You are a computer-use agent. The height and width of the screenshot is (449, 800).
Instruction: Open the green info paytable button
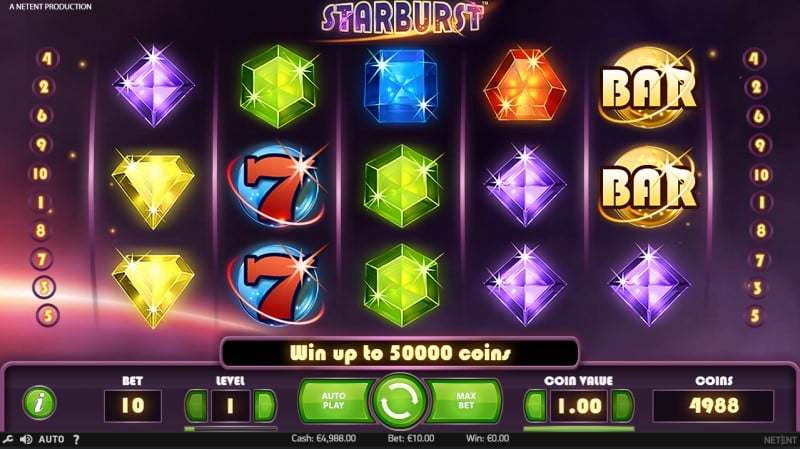coord(39,403)
